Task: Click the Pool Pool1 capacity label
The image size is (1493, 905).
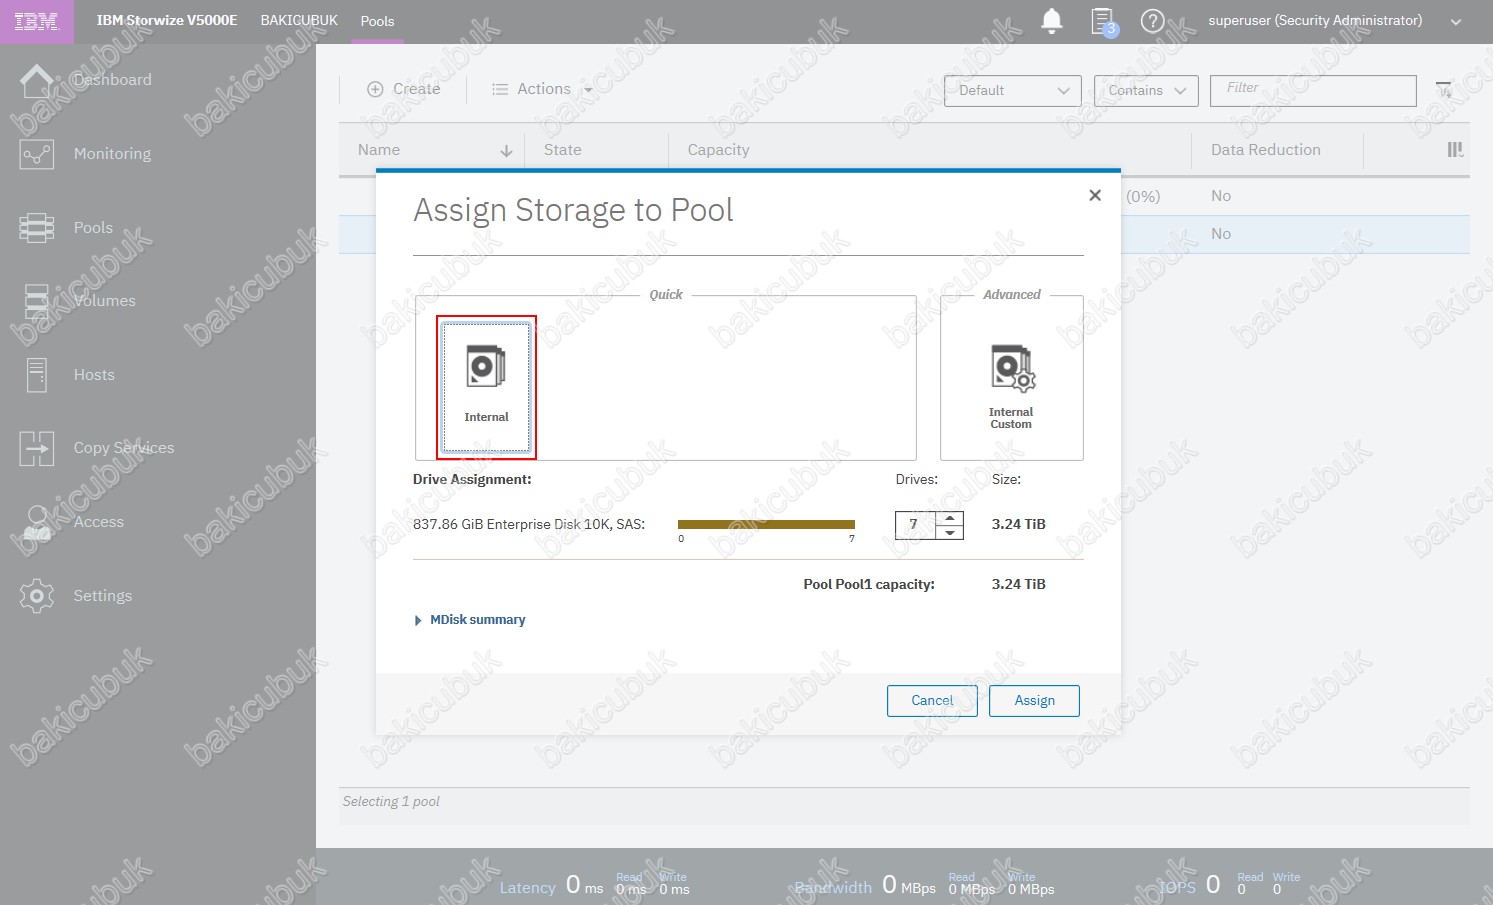Action: pos(869,585)
